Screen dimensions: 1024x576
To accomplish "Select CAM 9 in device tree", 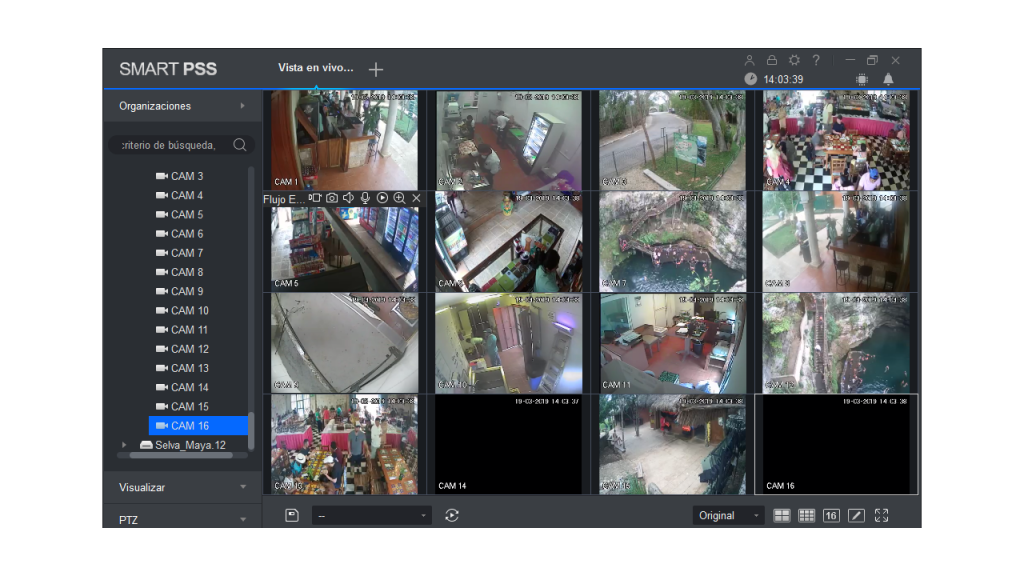I will [180, 291].
